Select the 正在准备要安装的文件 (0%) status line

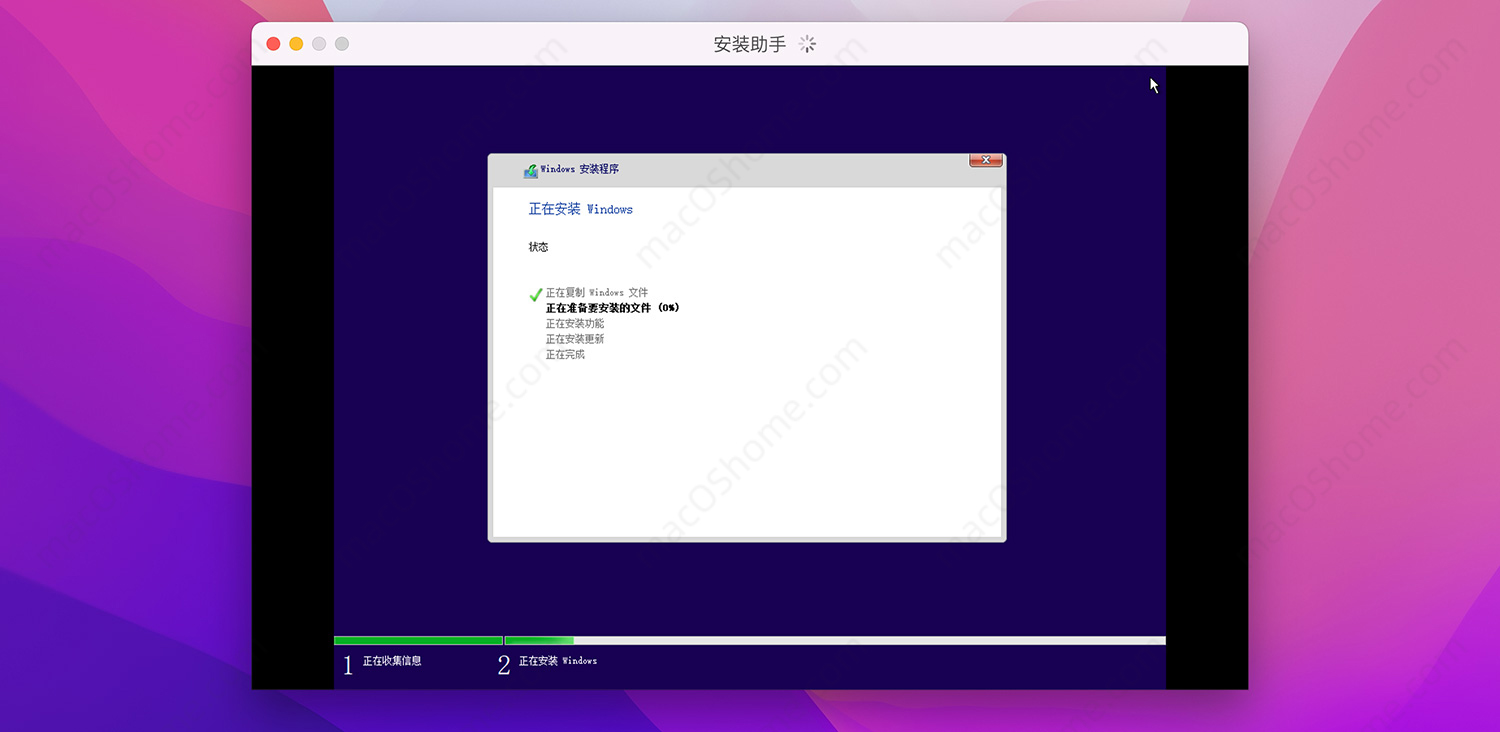pyautogui.click(x=612, y=308)
